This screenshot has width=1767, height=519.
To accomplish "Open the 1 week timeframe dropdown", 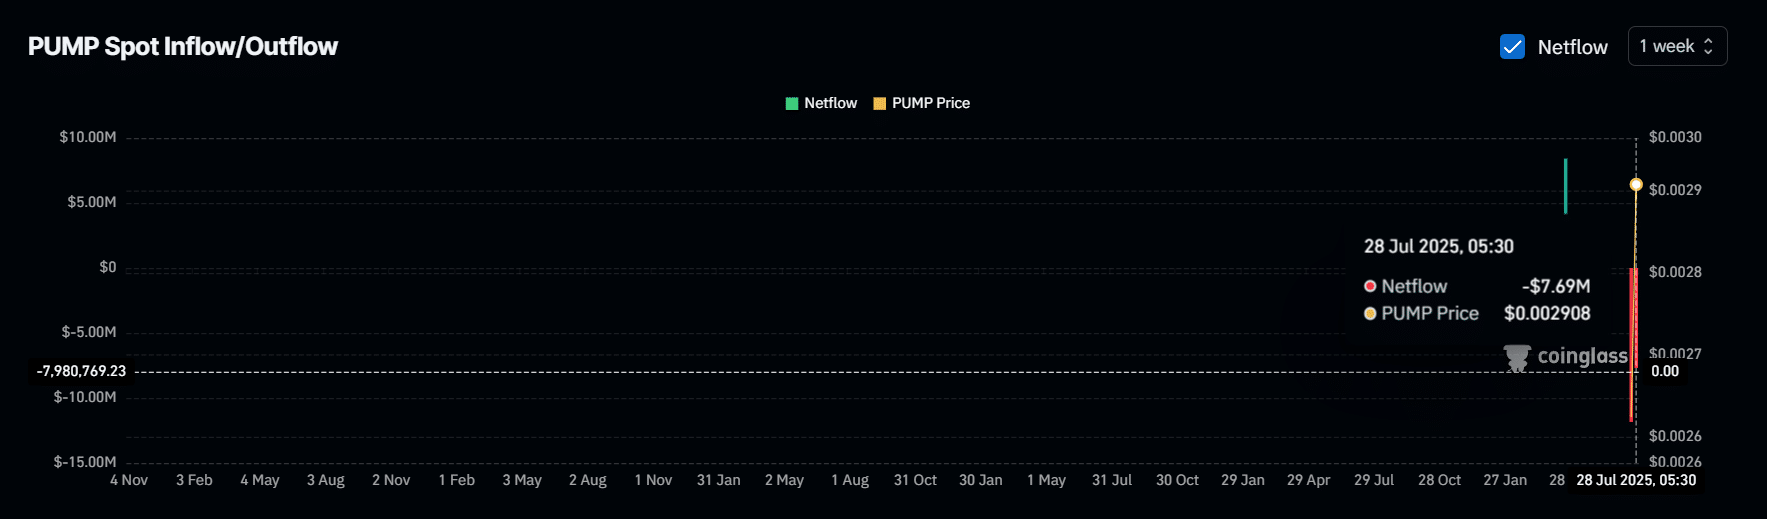I will [x=1677, y=47].
